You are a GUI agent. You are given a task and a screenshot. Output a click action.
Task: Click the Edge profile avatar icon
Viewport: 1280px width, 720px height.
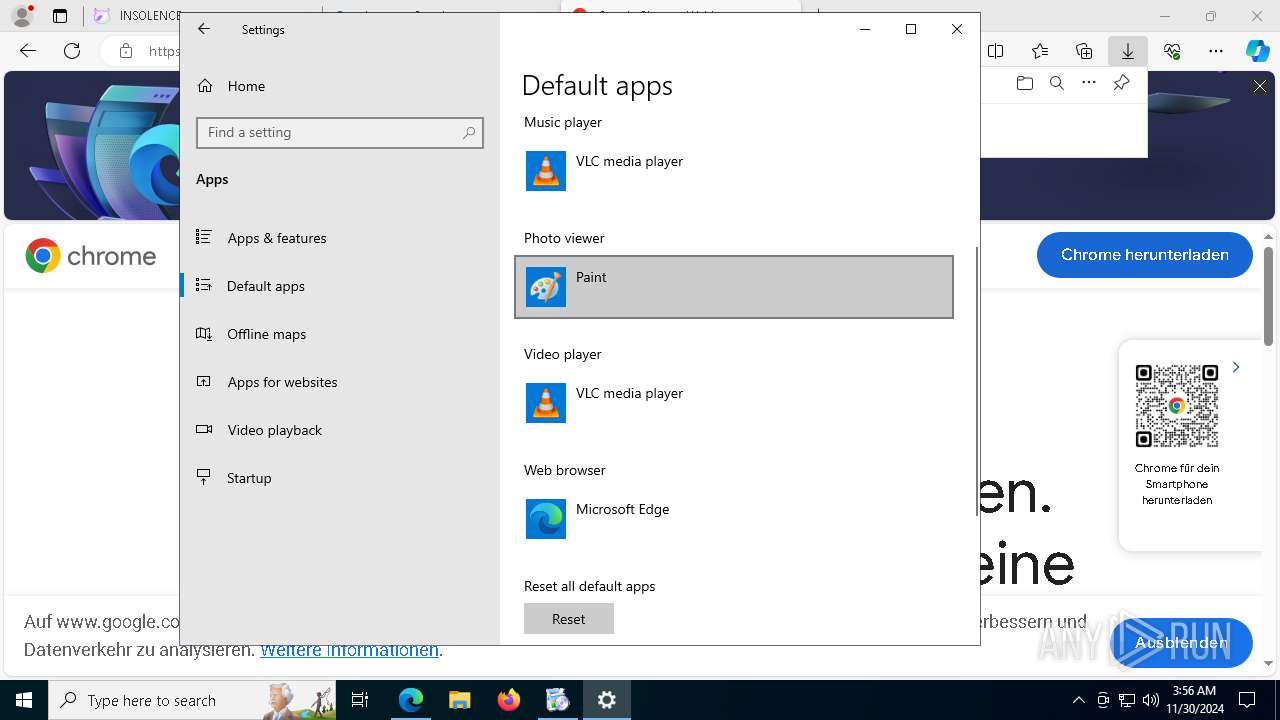point(21,16)
